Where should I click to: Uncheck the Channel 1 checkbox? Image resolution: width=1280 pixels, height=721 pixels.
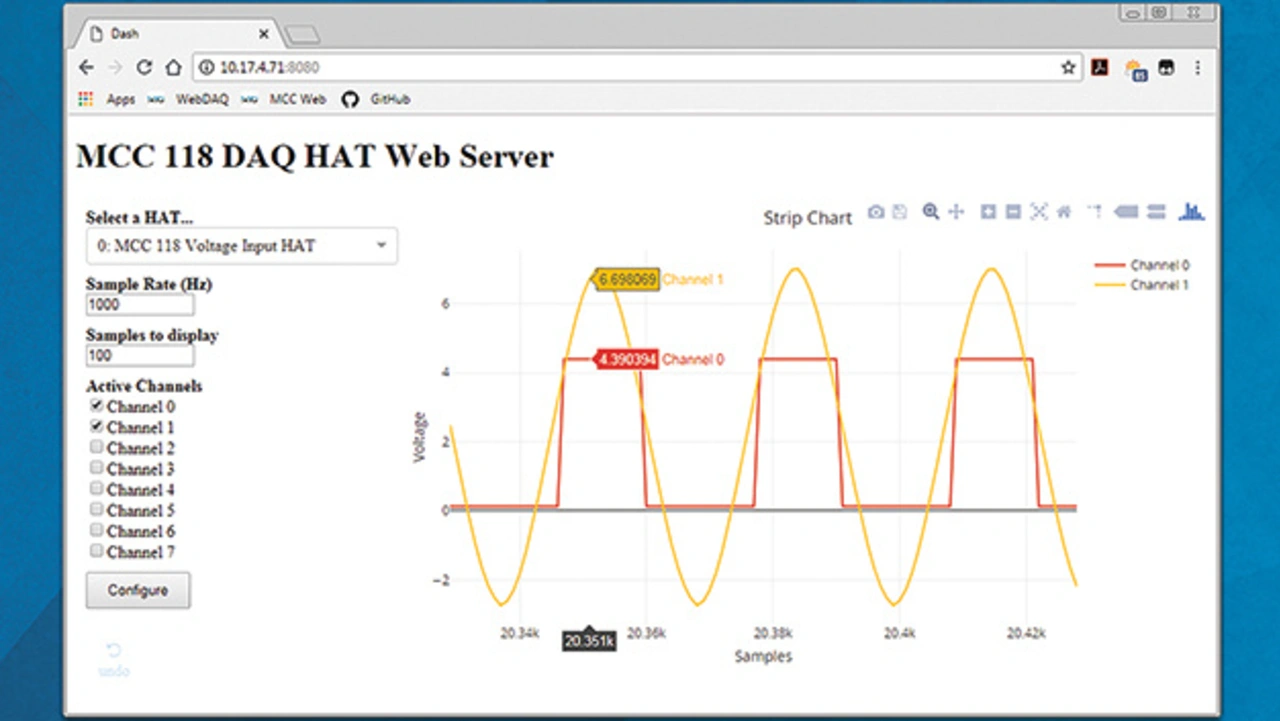[96, 427]
